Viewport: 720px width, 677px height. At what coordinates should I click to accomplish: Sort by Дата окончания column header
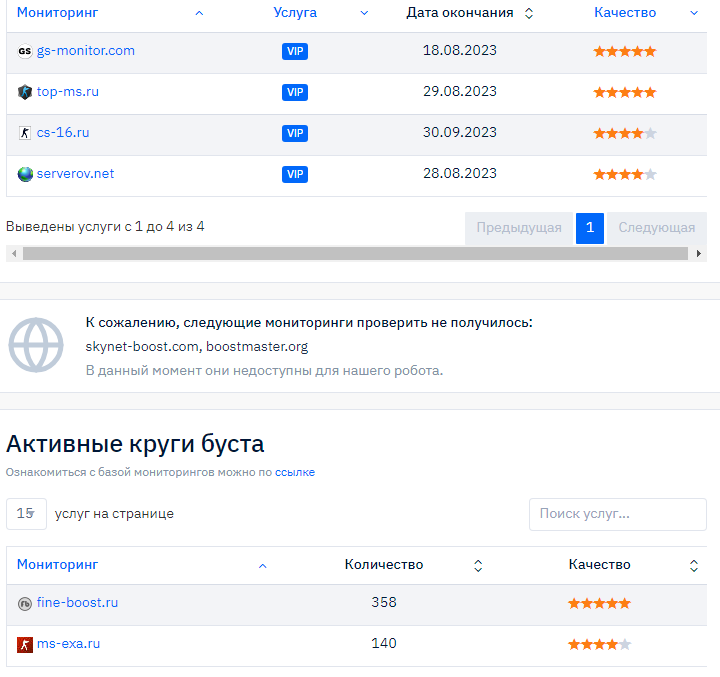coord(460,12)
